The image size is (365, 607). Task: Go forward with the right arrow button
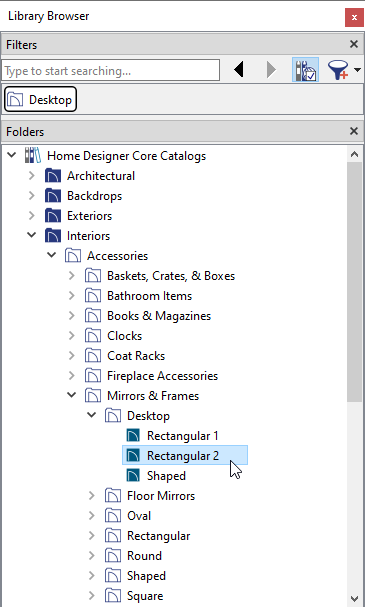click(x=271, y=70)
